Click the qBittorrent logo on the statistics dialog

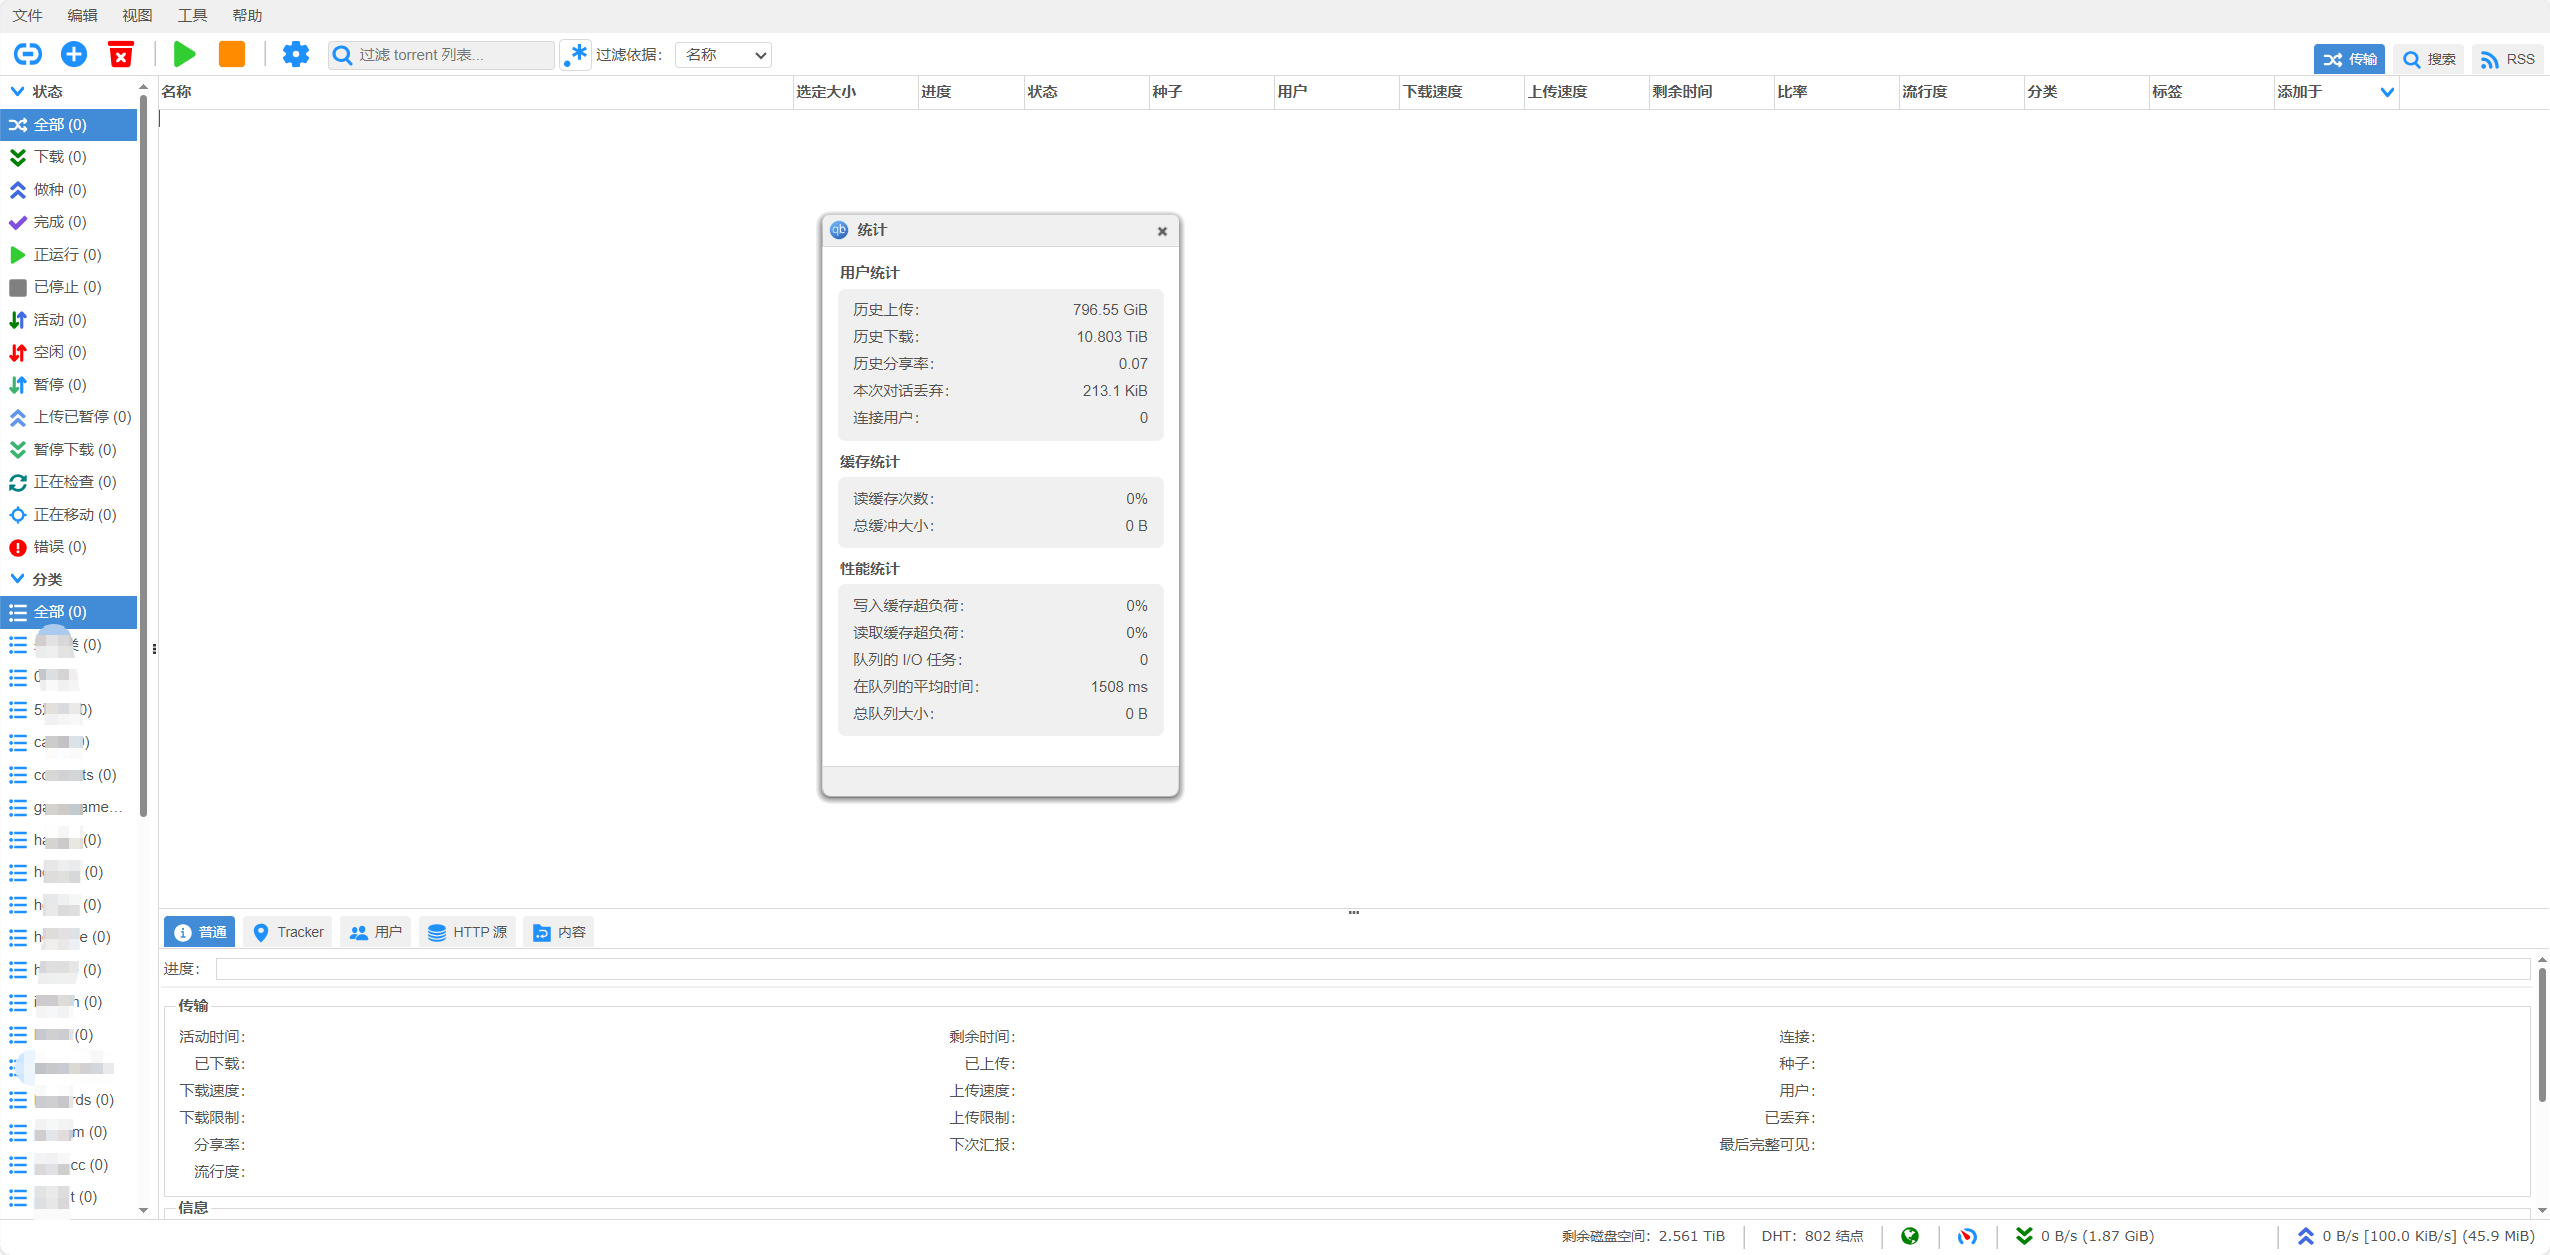[840, 230]
